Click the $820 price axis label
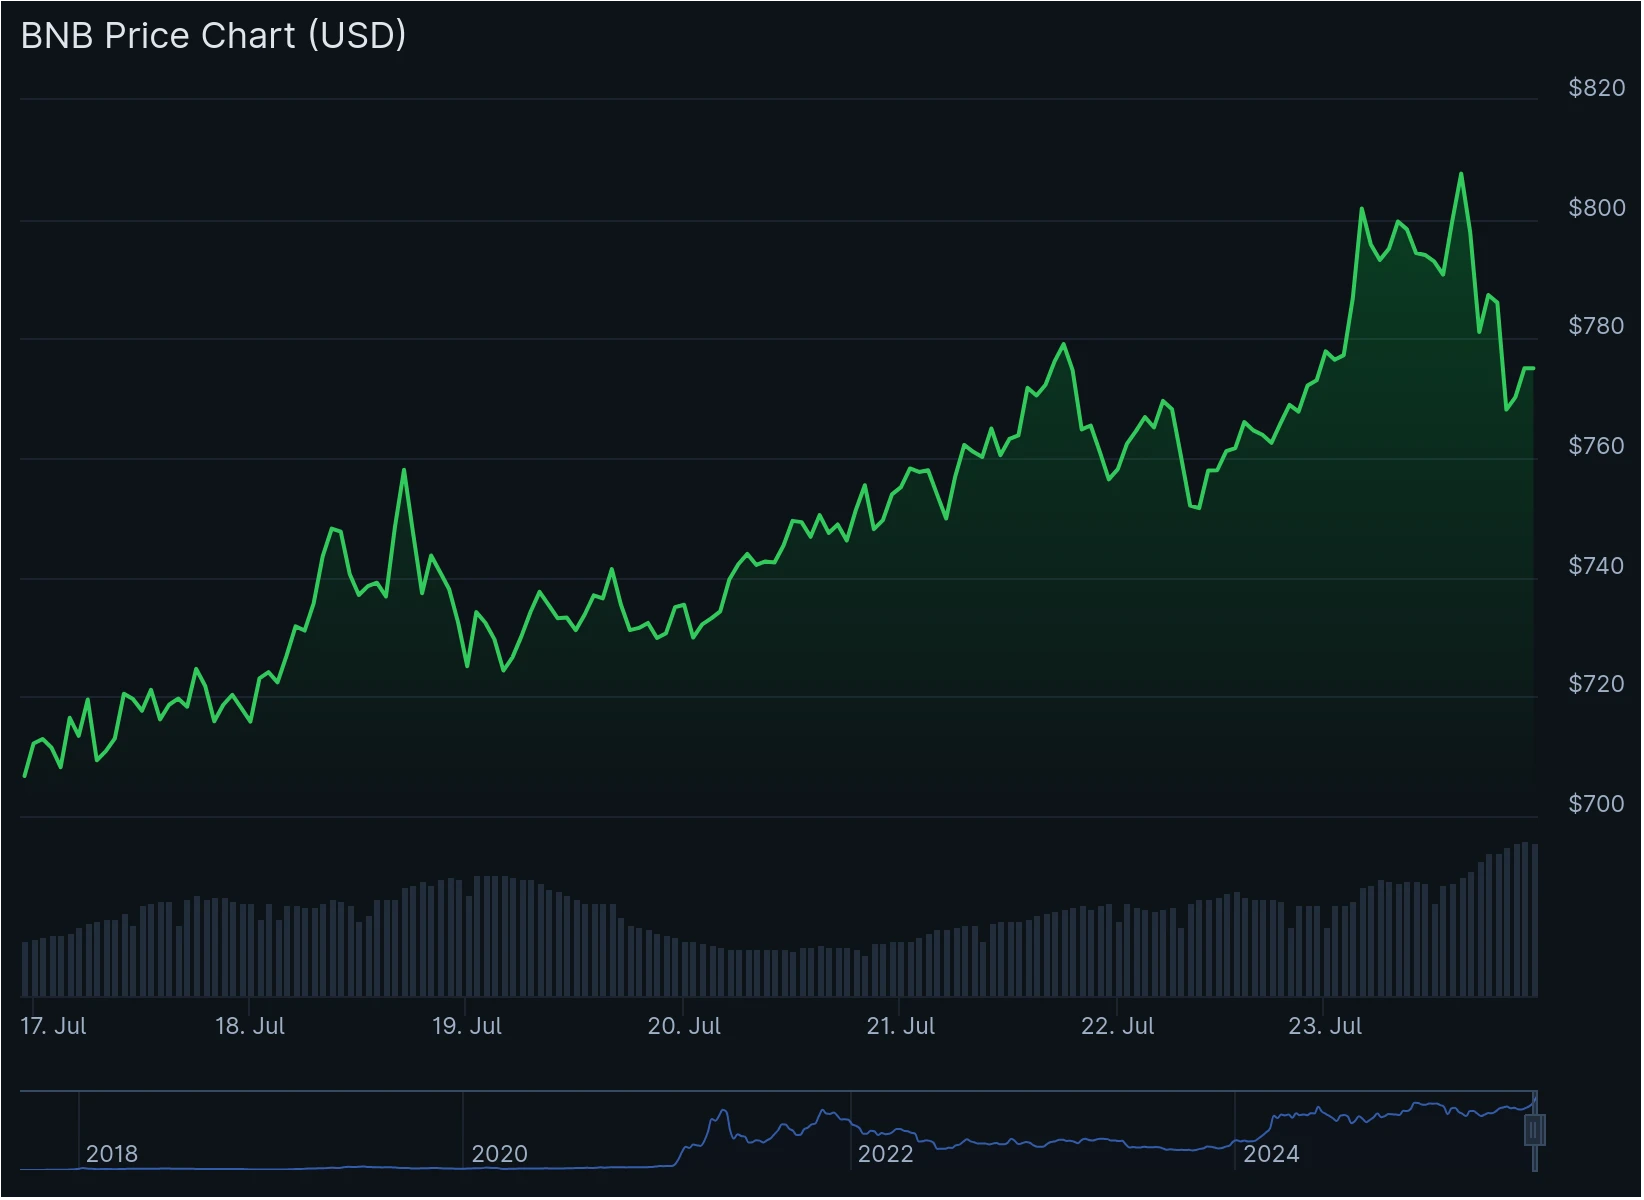Image resolution: width=1644 pixels, height=1200 pixels. tap(1596, 88)
